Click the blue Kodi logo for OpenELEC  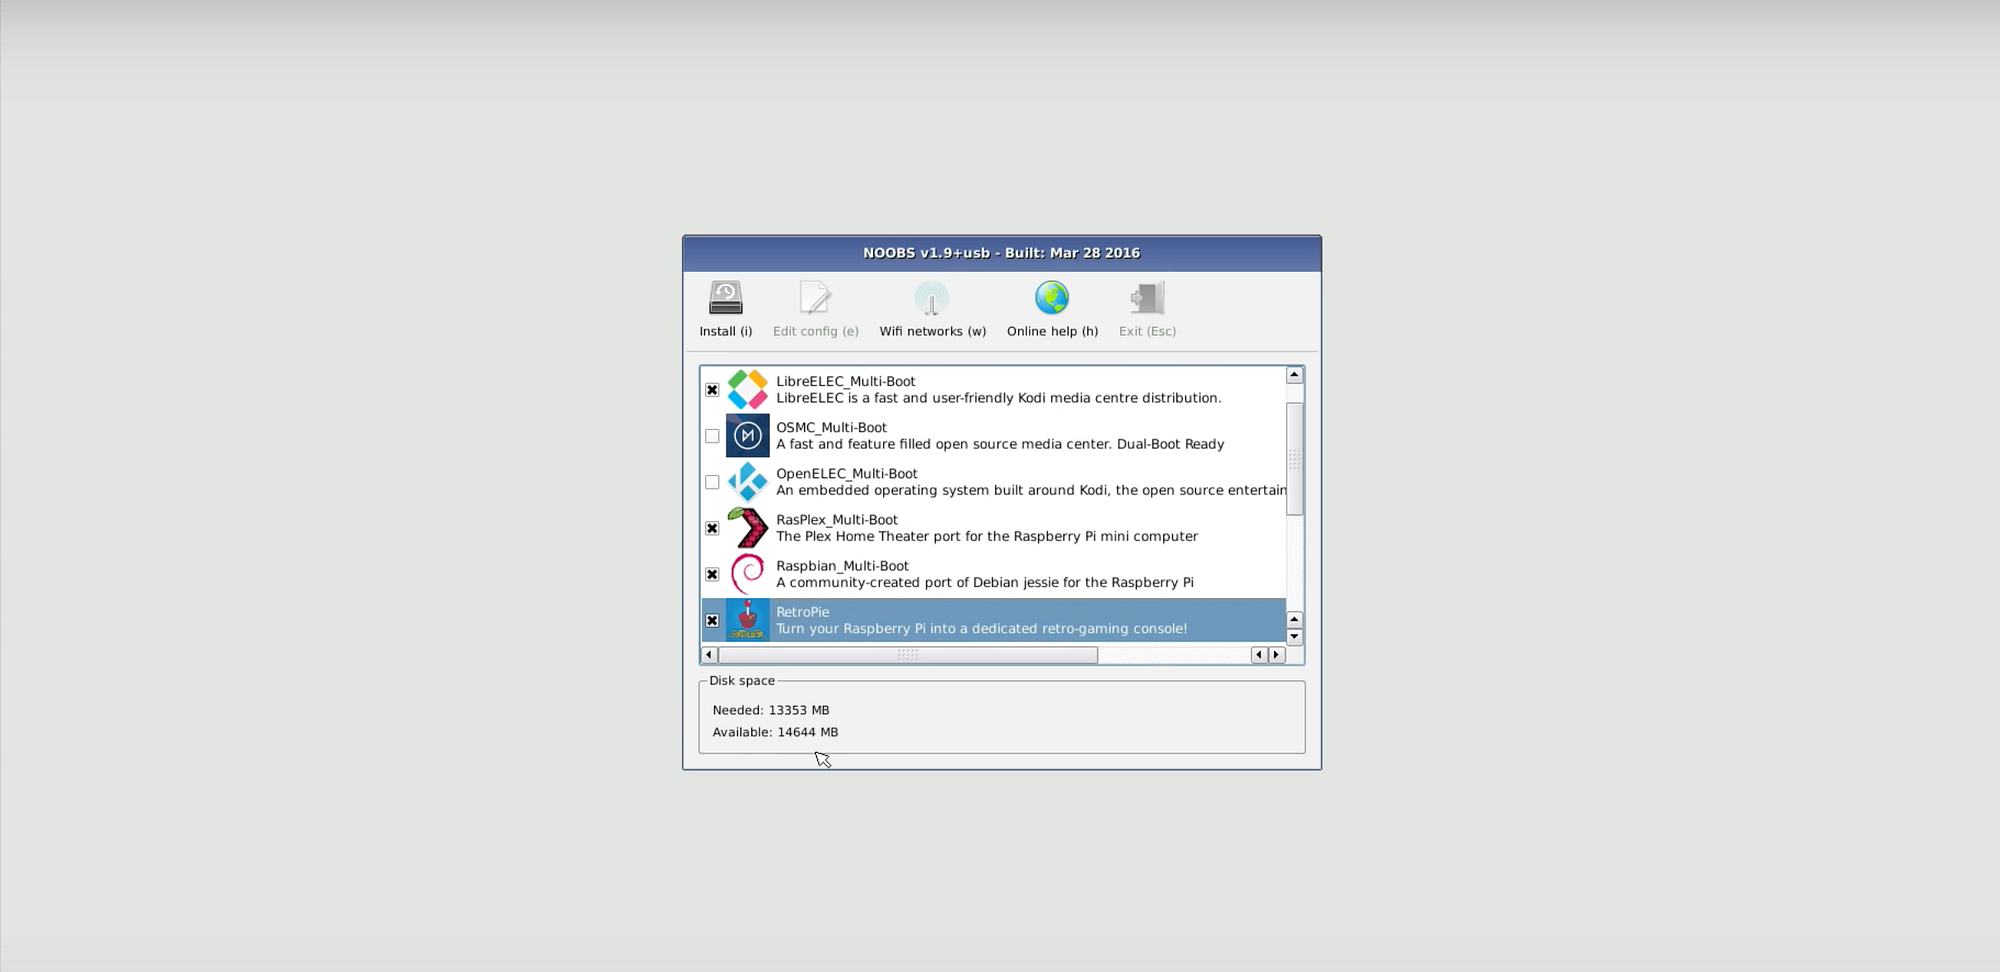[748, 482]
